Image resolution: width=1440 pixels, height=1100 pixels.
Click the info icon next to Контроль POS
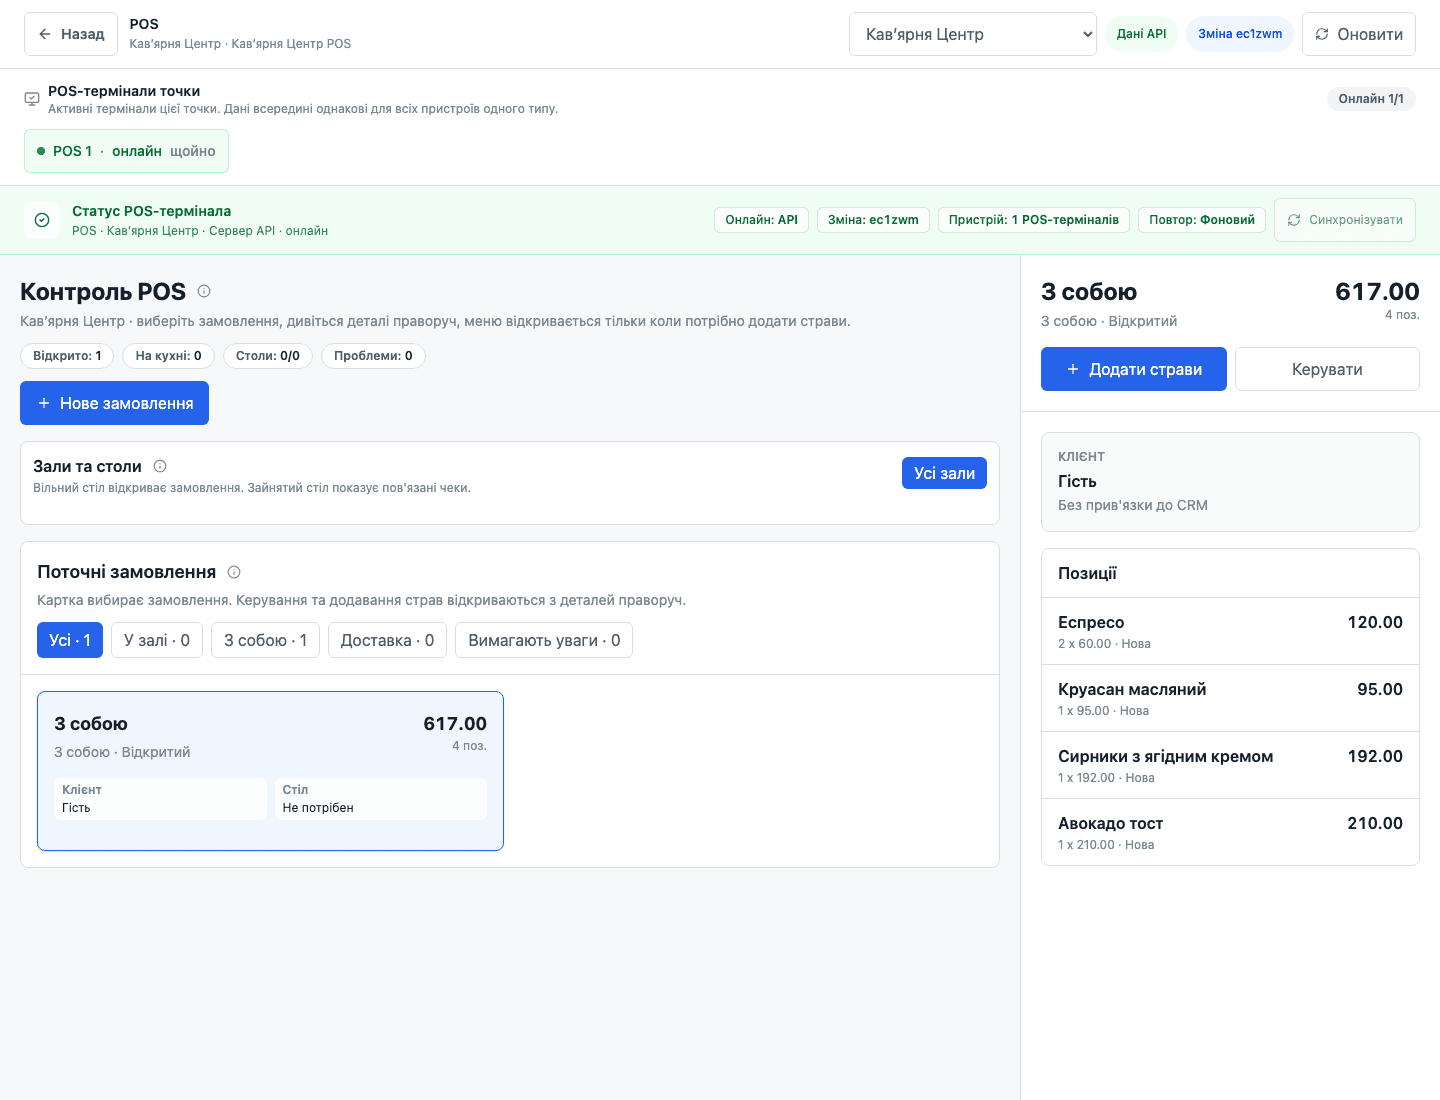(204, 291)
